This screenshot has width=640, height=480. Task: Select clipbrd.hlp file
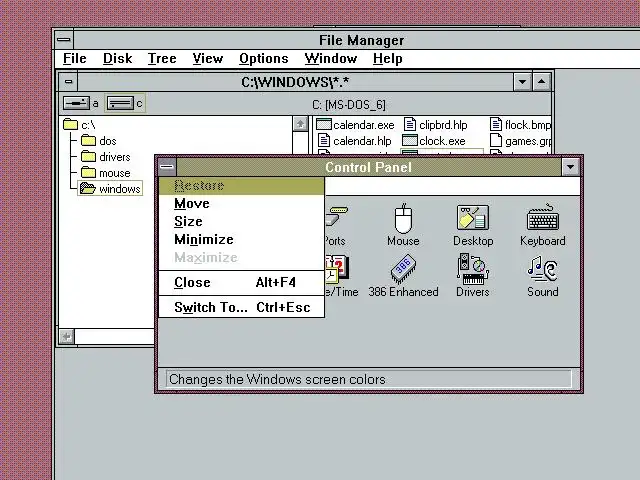436,124
